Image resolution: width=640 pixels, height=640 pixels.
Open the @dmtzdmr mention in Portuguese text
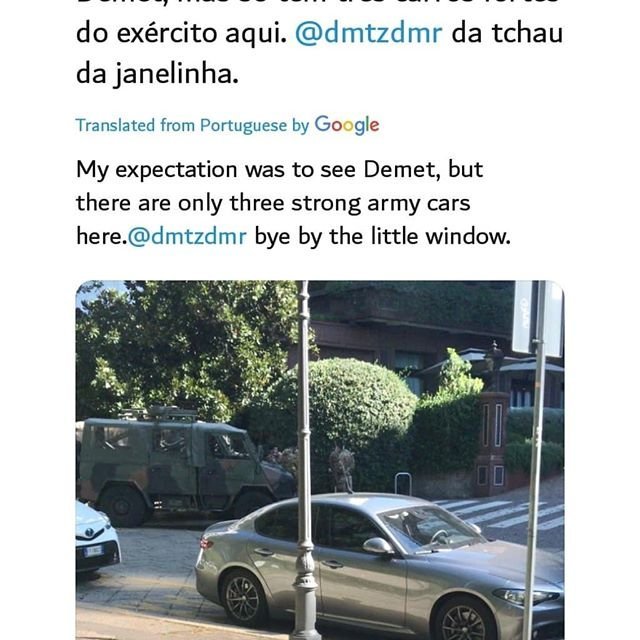click(x=369, y=33)
